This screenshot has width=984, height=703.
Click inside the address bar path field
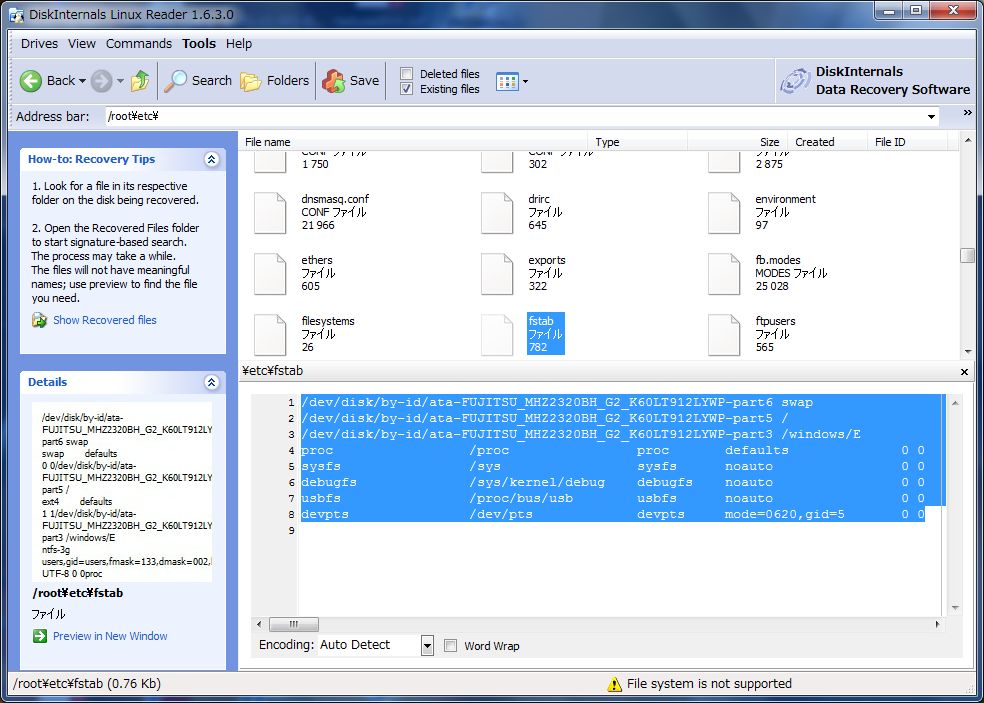tap(515, 117)
